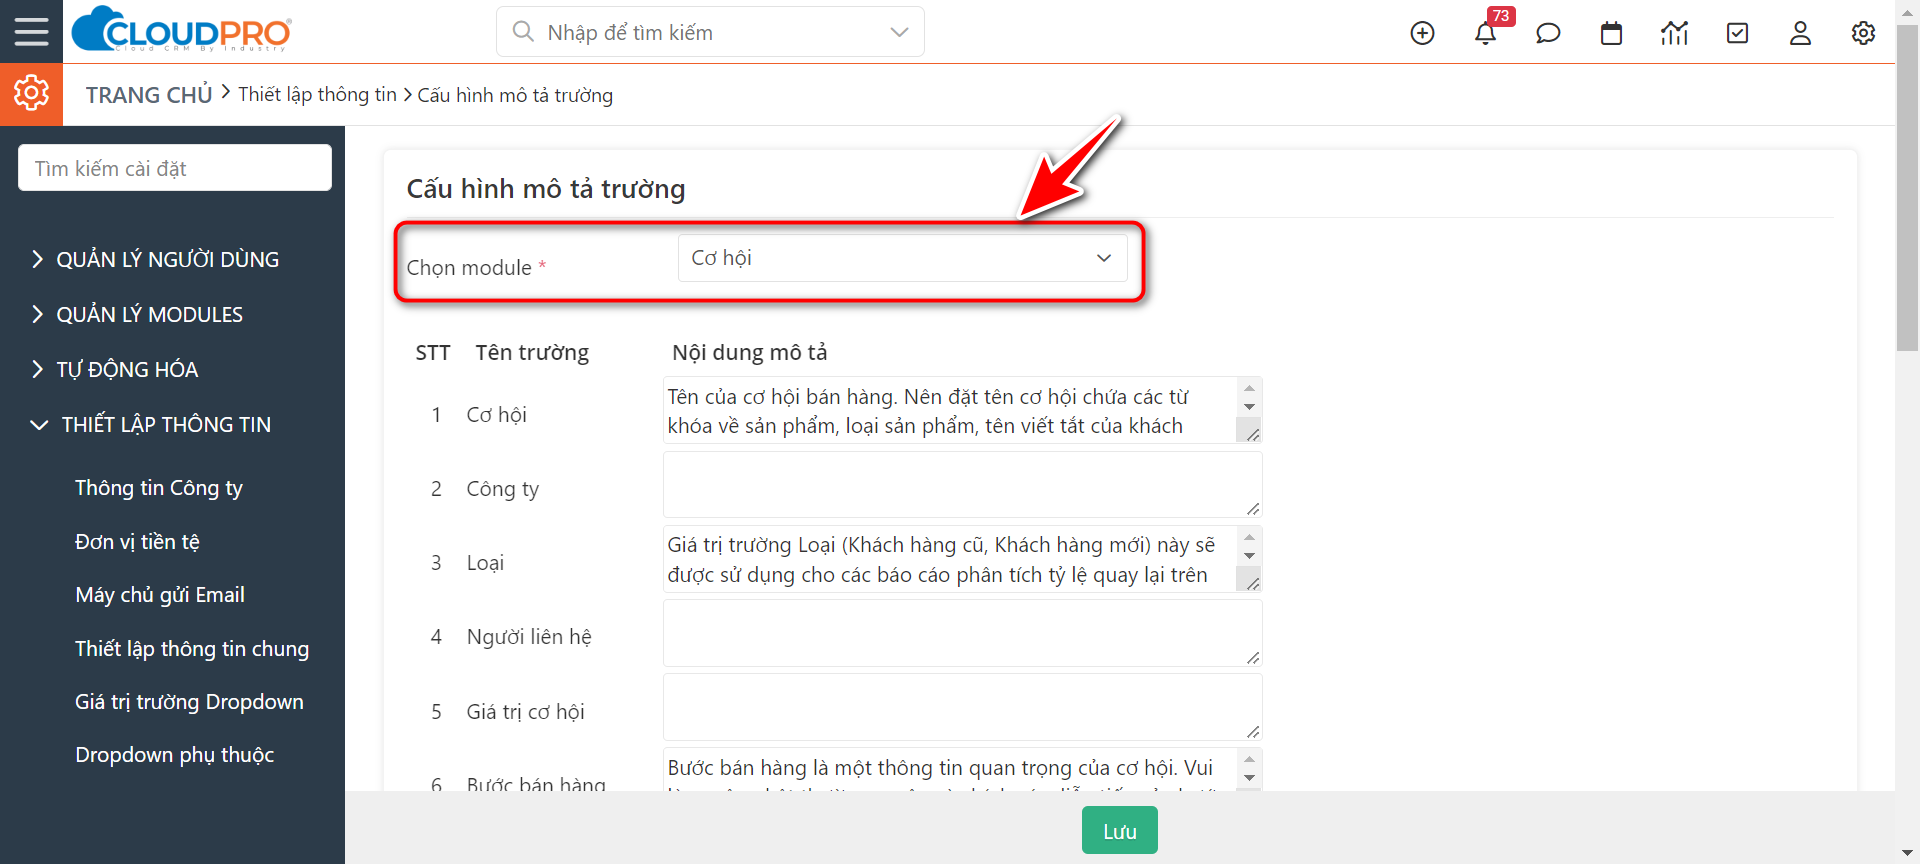Click 'Công ty' field name
This screenshot has width=1920, height=864.
[503, 489]
